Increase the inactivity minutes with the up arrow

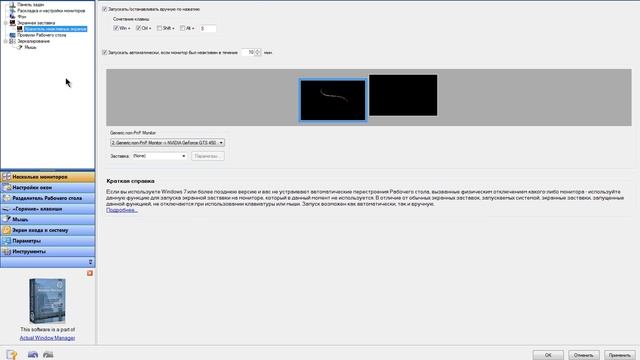click(258, 51)
